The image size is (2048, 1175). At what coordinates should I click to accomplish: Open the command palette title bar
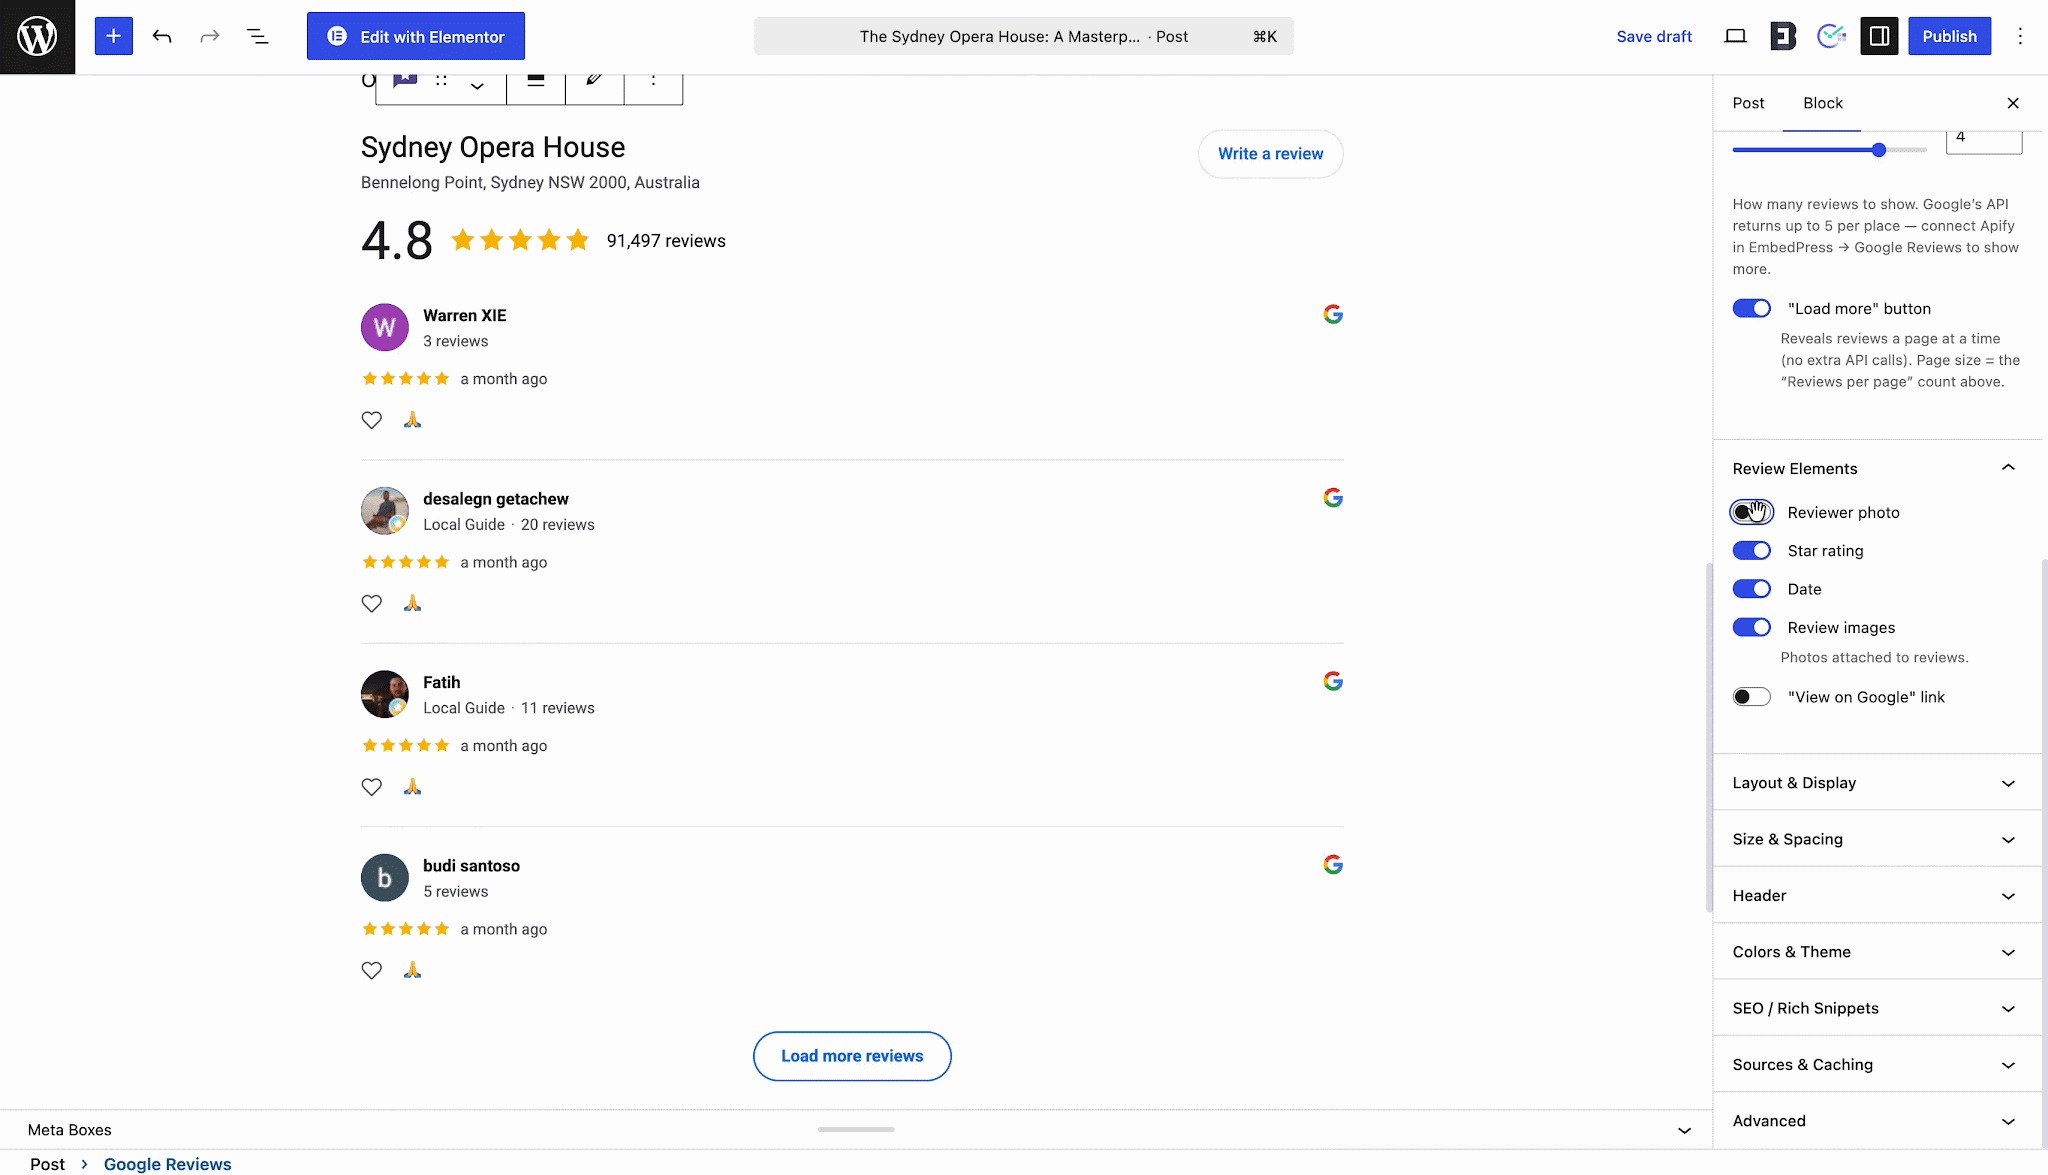(1023, 36)
